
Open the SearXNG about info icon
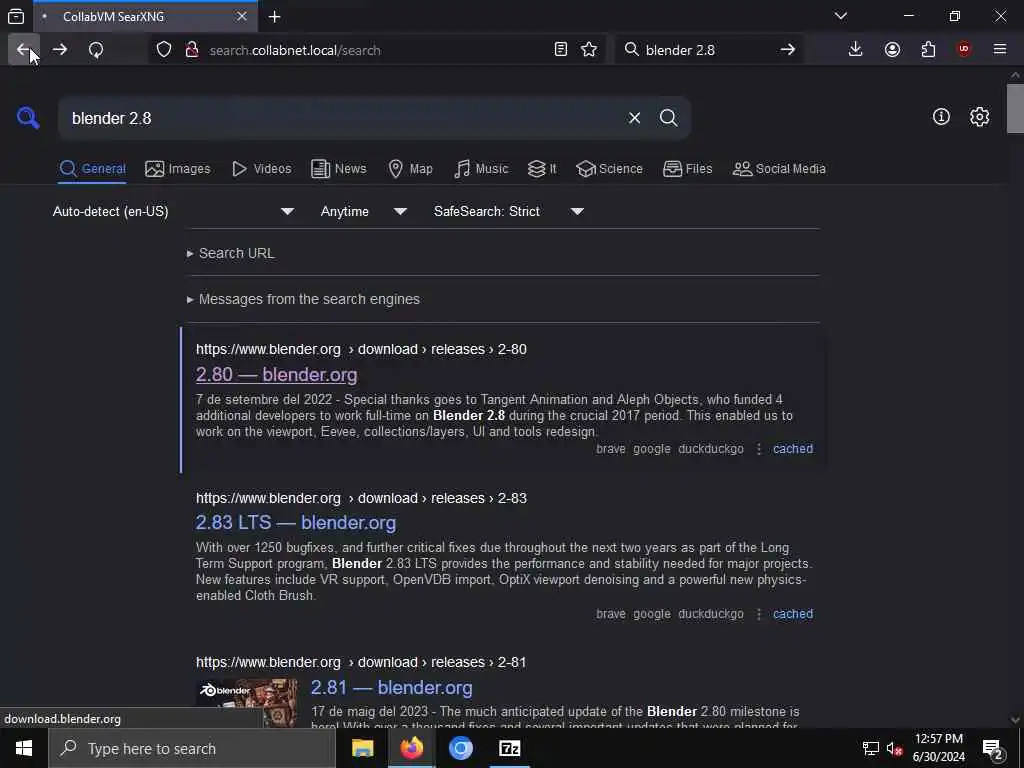pos(941,117)
